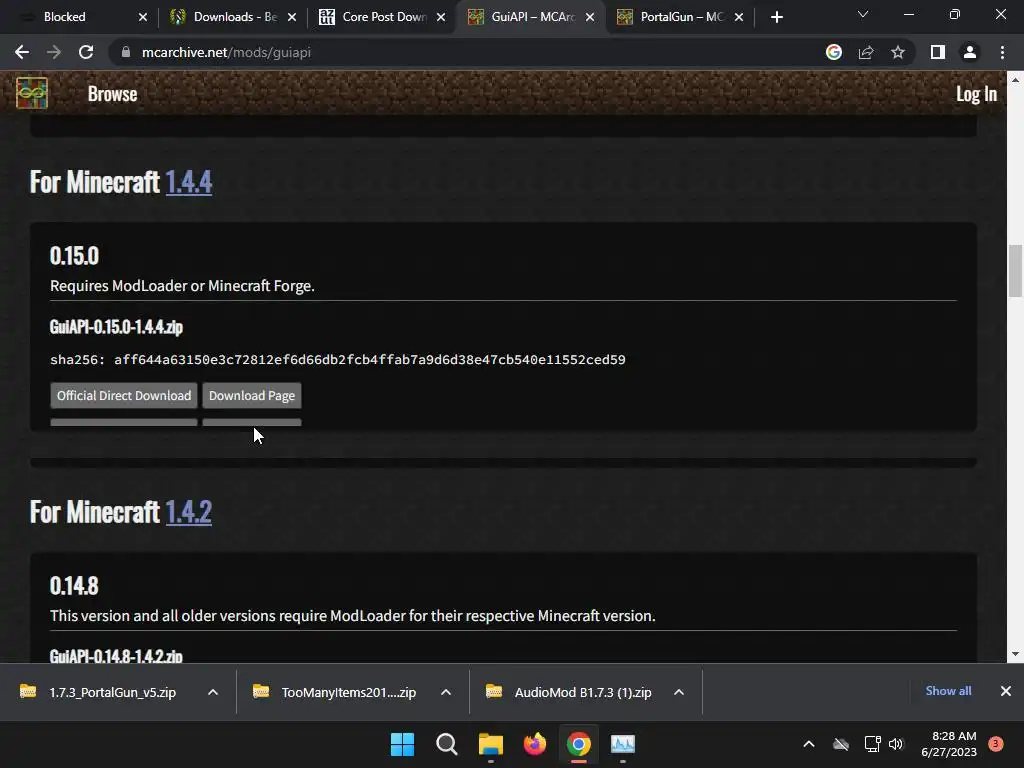Toggle the browser side panel
The height and width of the screenshot is (768, 1024).
point(938,52)
